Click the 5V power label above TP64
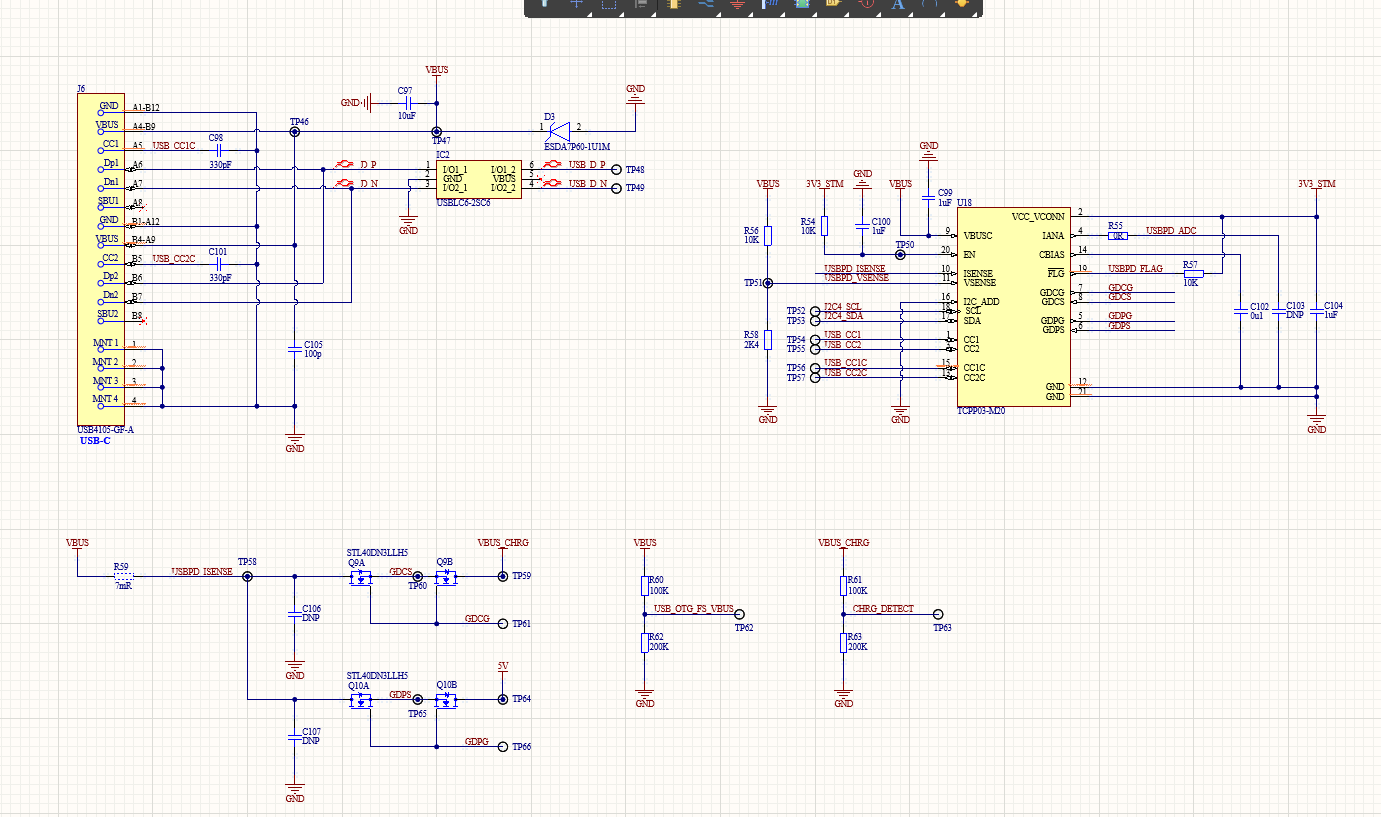The width and height of the screenshot is (1381, 817). click(x=503, y=665)
